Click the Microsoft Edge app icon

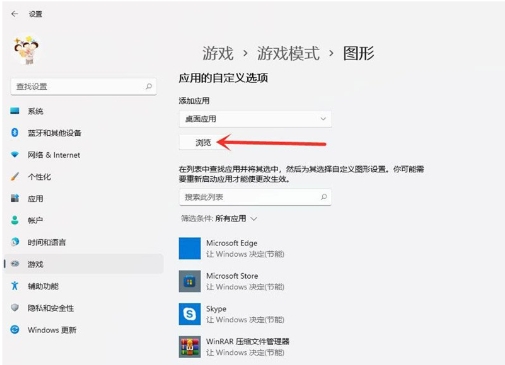[x=190, y=248]
